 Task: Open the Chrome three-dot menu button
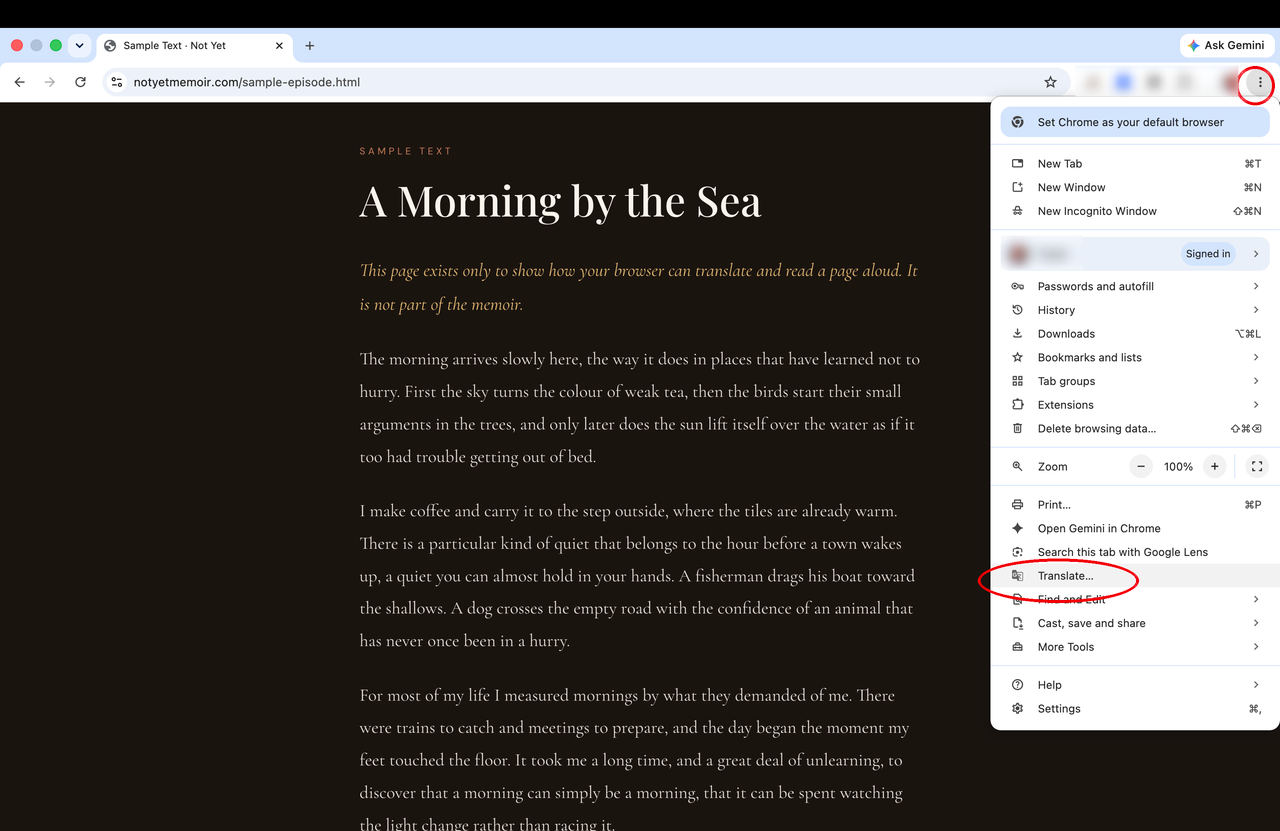click(x=1260, y=82)
